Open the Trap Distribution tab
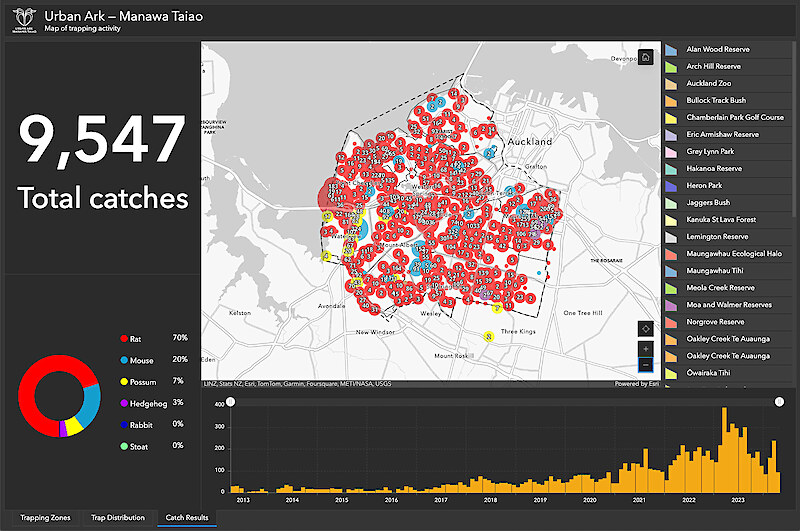 point(117,518)
